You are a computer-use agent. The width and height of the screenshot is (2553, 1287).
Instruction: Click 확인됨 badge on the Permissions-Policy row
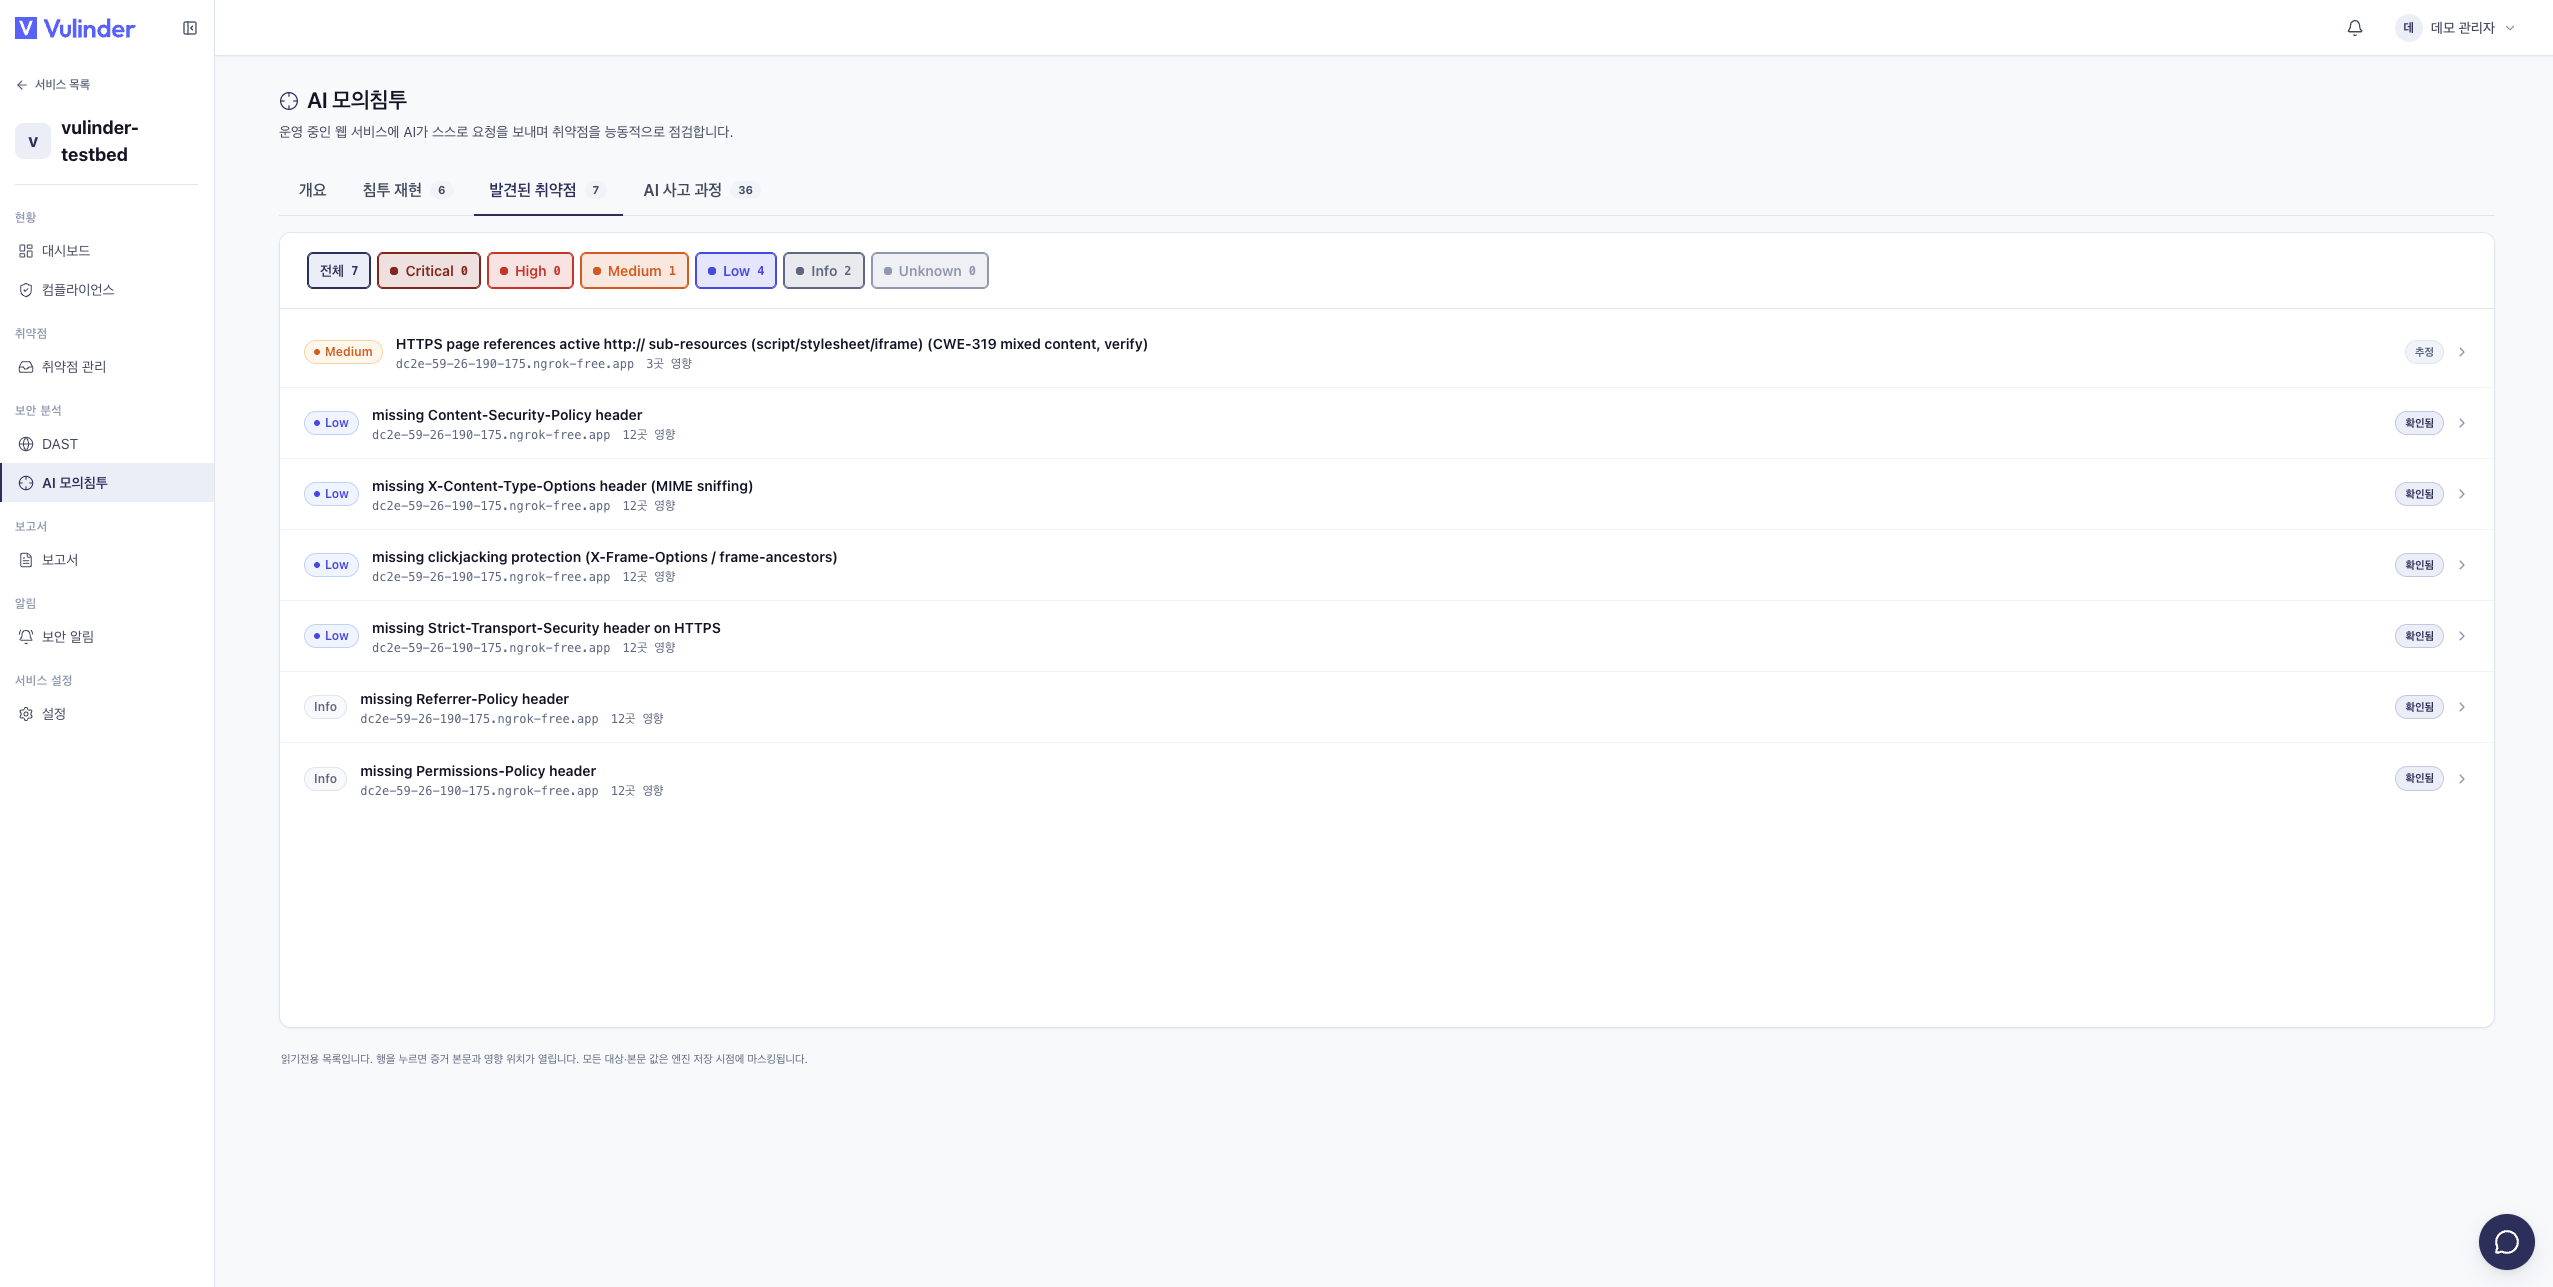pos(2419,779)
